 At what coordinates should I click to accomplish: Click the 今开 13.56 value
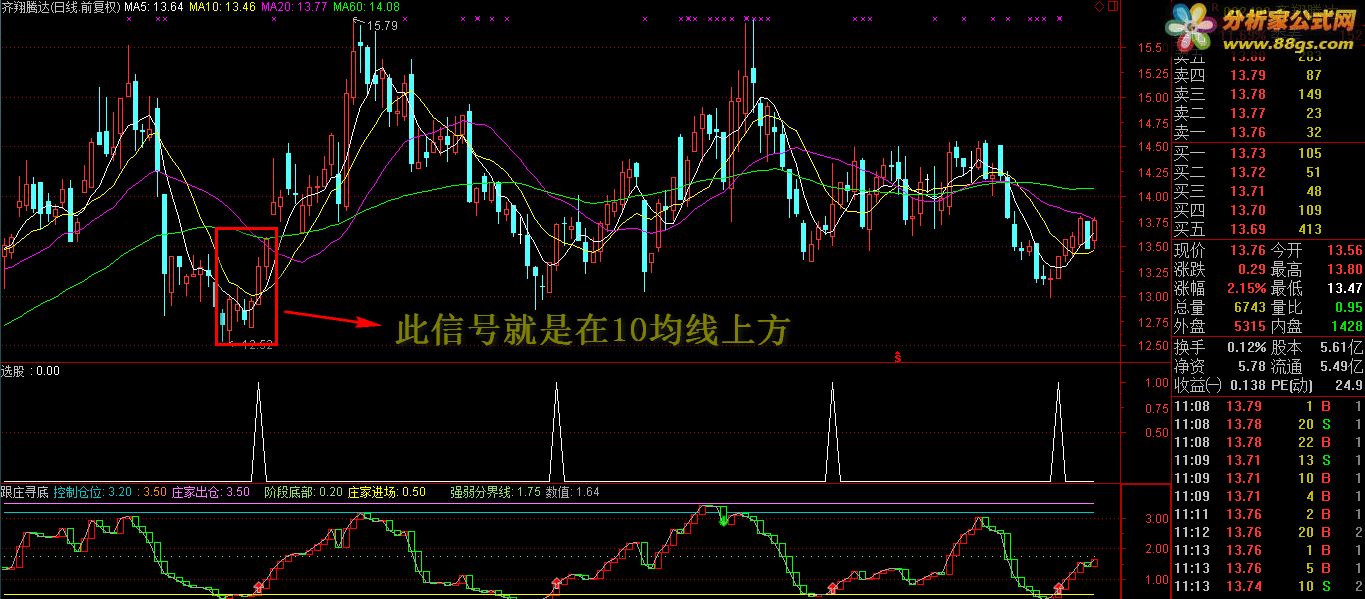(1344, 250)
